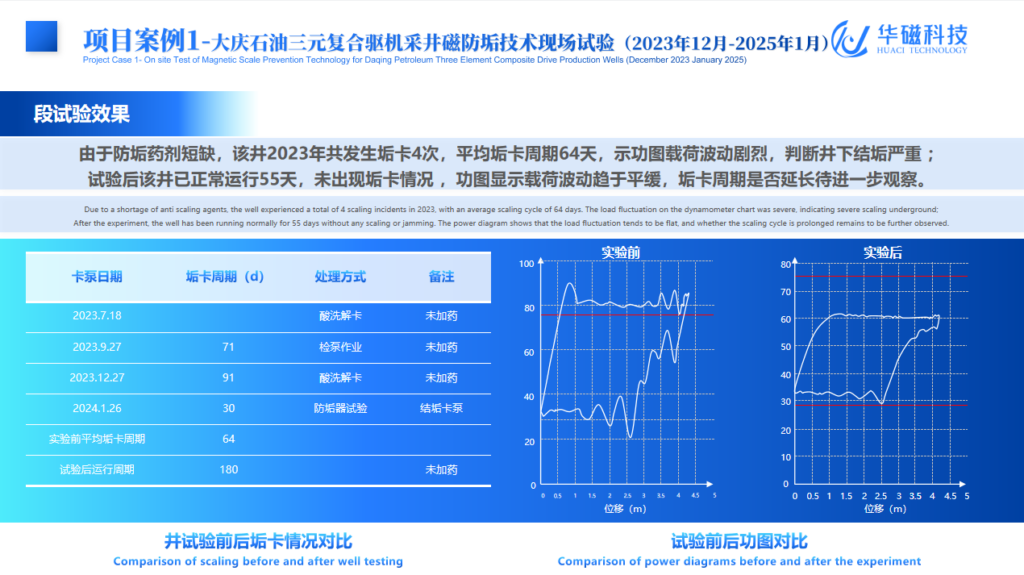1024x575 pixels.
Task: Click the '2023.12.27' table row date
Action: tap(97, 378)
